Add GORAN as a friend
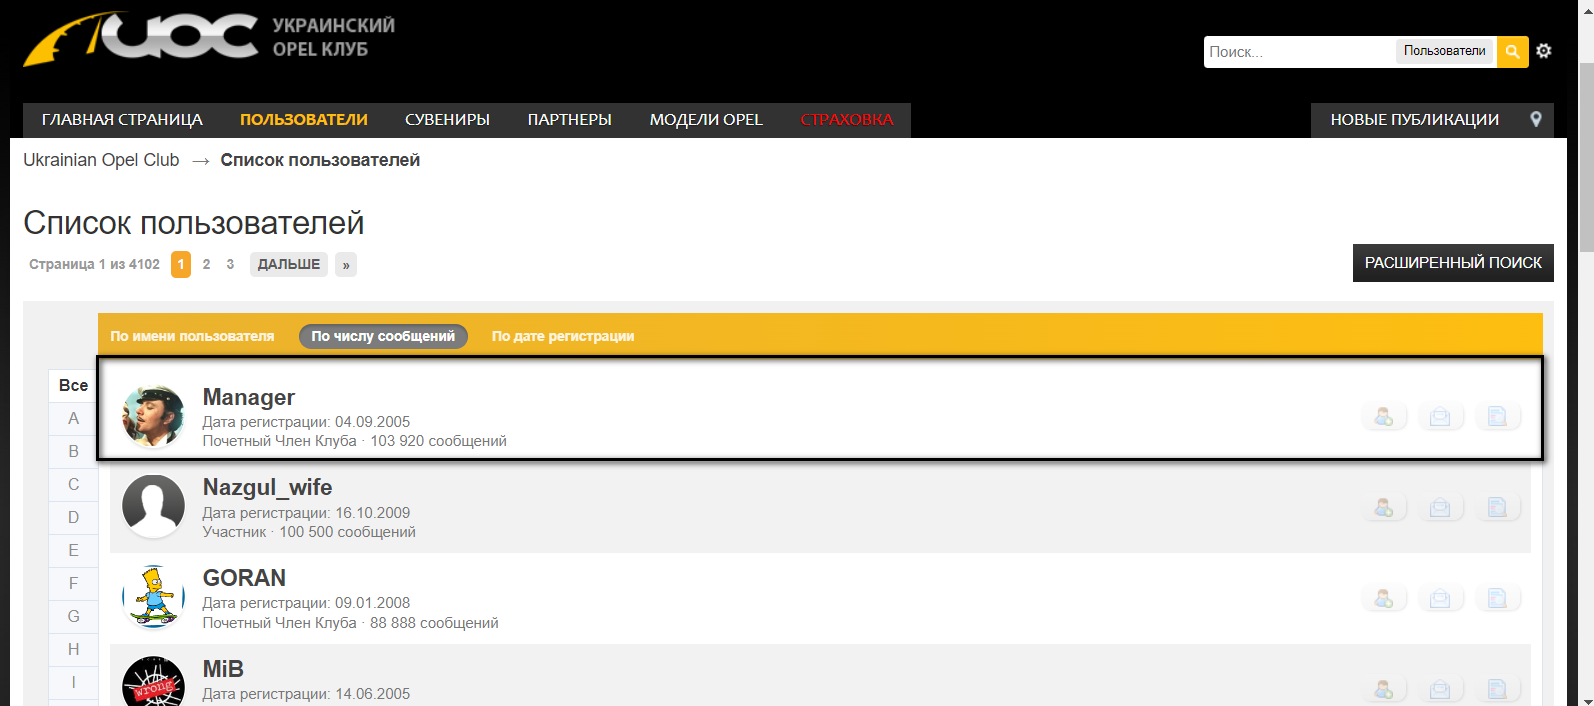1594x706 pixels. pos(1384,598)
